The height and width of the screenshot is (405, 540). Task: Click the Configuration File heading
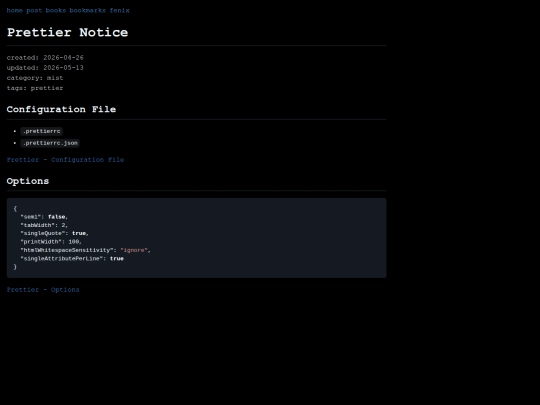click(x=61, y=110)
